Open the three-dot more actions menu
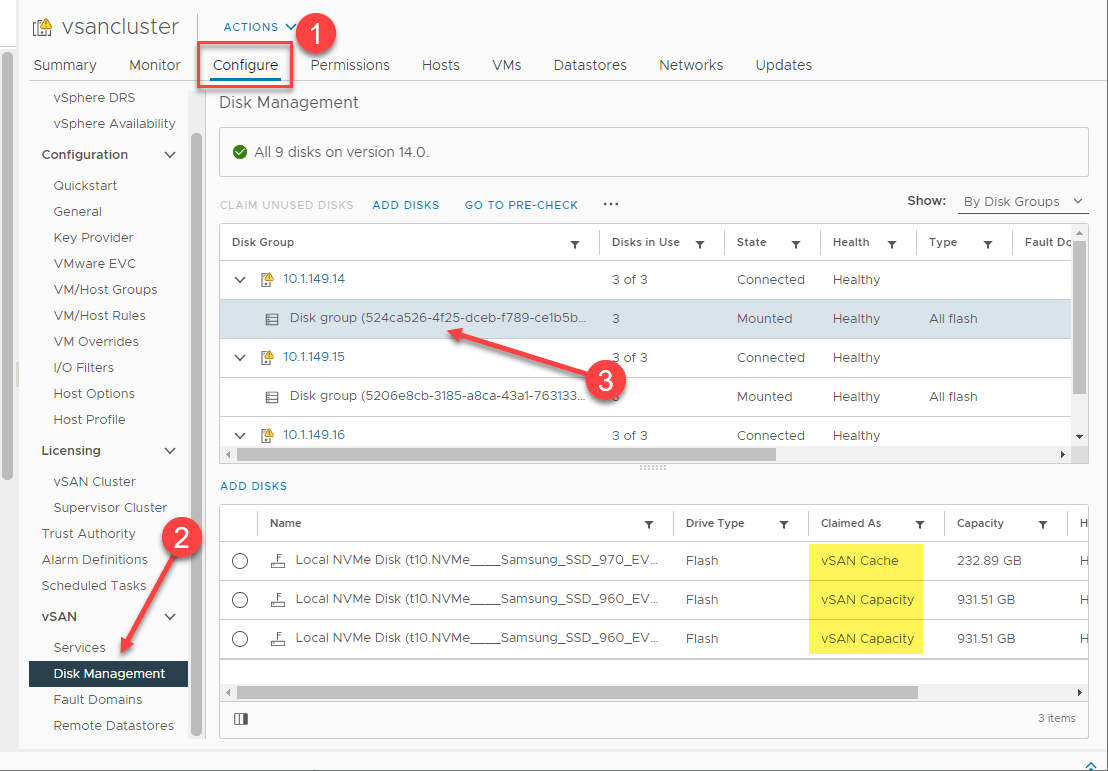 pos(611,205)
